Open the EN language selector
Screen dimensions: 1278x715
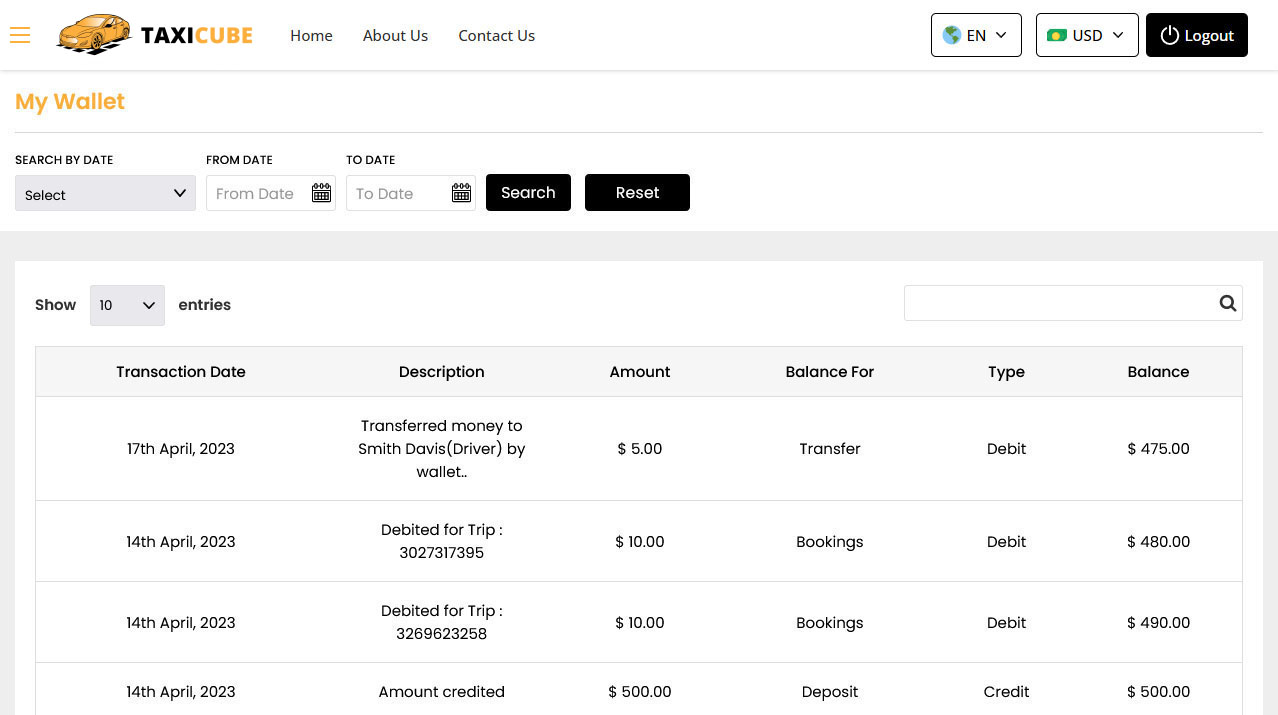coord(976,35)
